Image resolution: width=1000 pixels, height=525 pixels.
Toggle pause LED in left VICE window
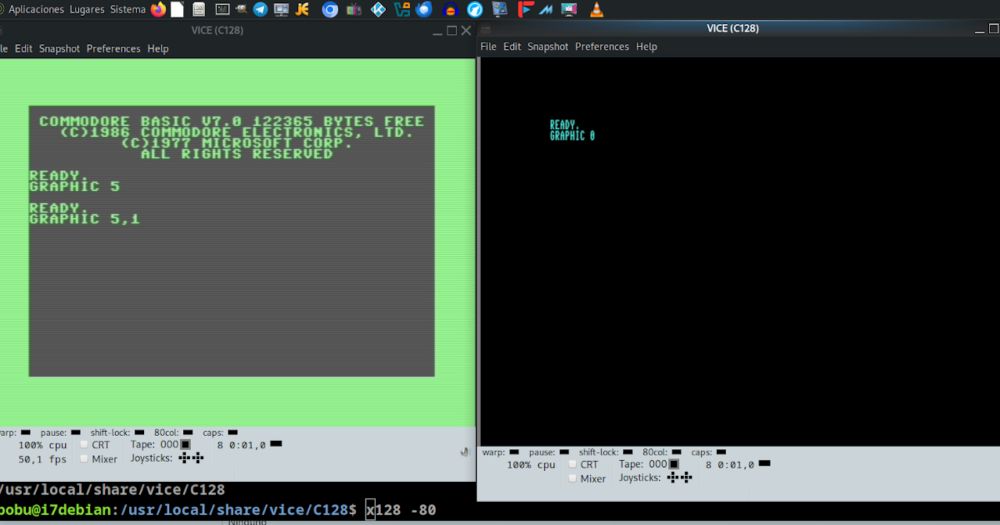(x=75, y=432)
